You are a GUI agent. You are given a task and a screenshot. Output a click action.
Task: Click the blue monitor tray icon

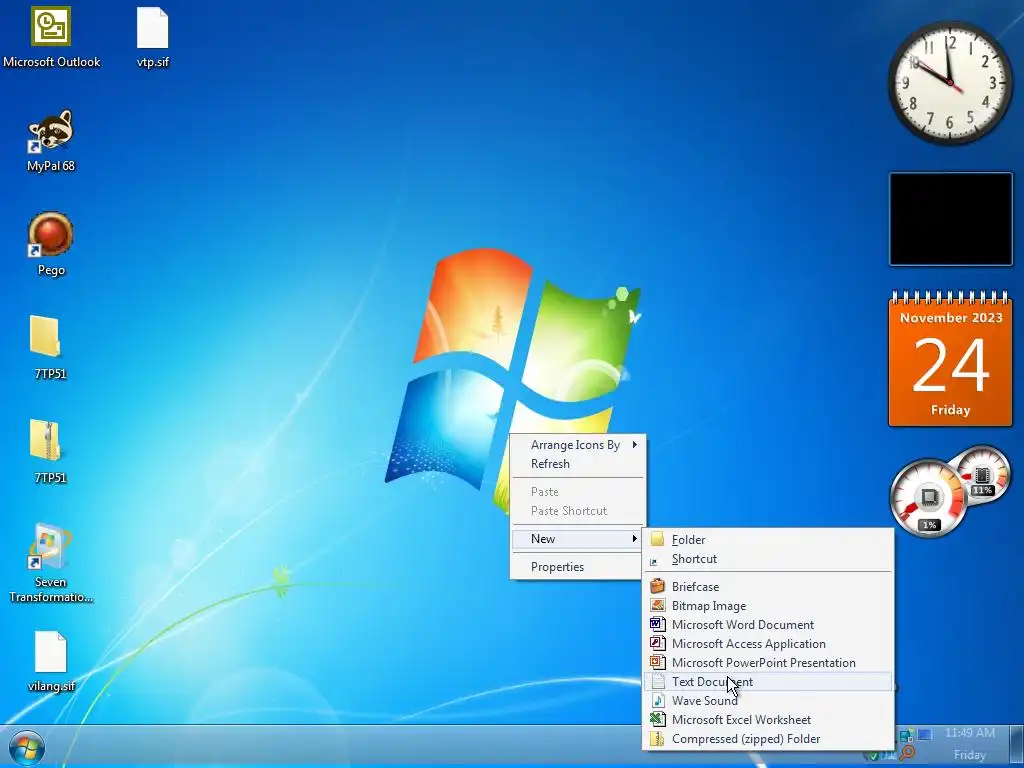coord(925,735)
